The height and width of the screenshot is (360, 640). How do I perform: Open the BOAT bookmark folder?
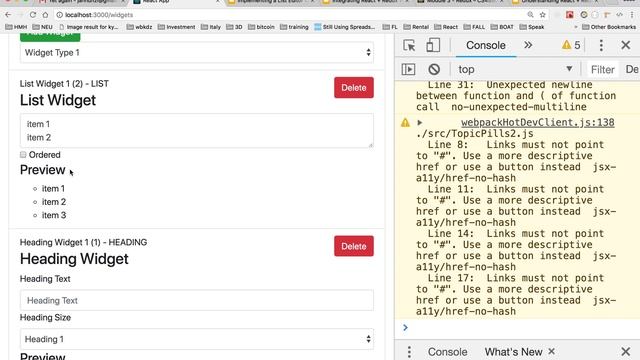[502, 27]
